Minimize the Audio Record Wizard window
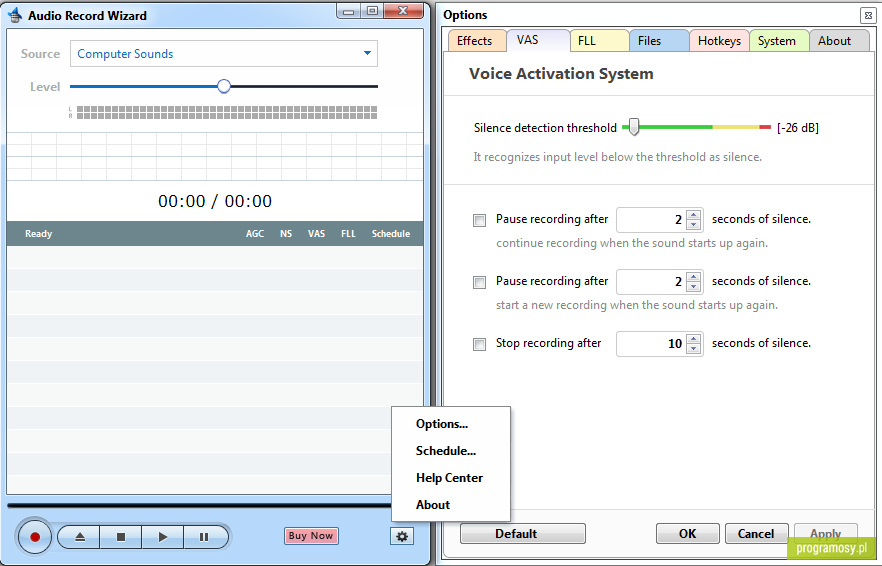Viewport: 882px width, 566px height. tap(349, 11)
